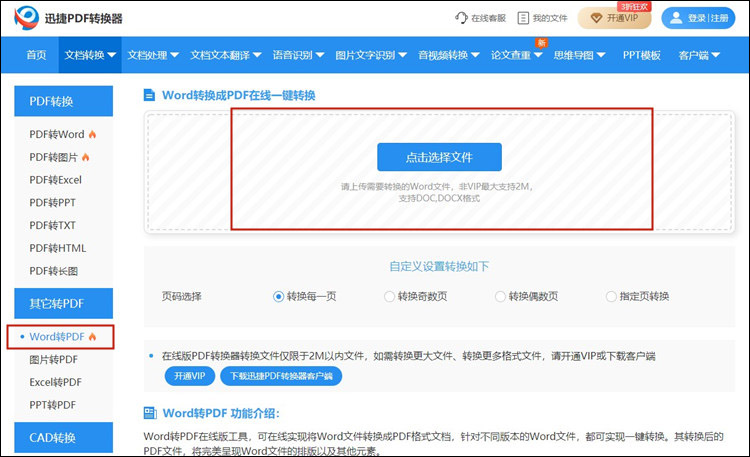The width and height of the screenshot is (750, 457).
Task: Open PDF转PPT in sidebar
Action: click(x=53, y=202)
